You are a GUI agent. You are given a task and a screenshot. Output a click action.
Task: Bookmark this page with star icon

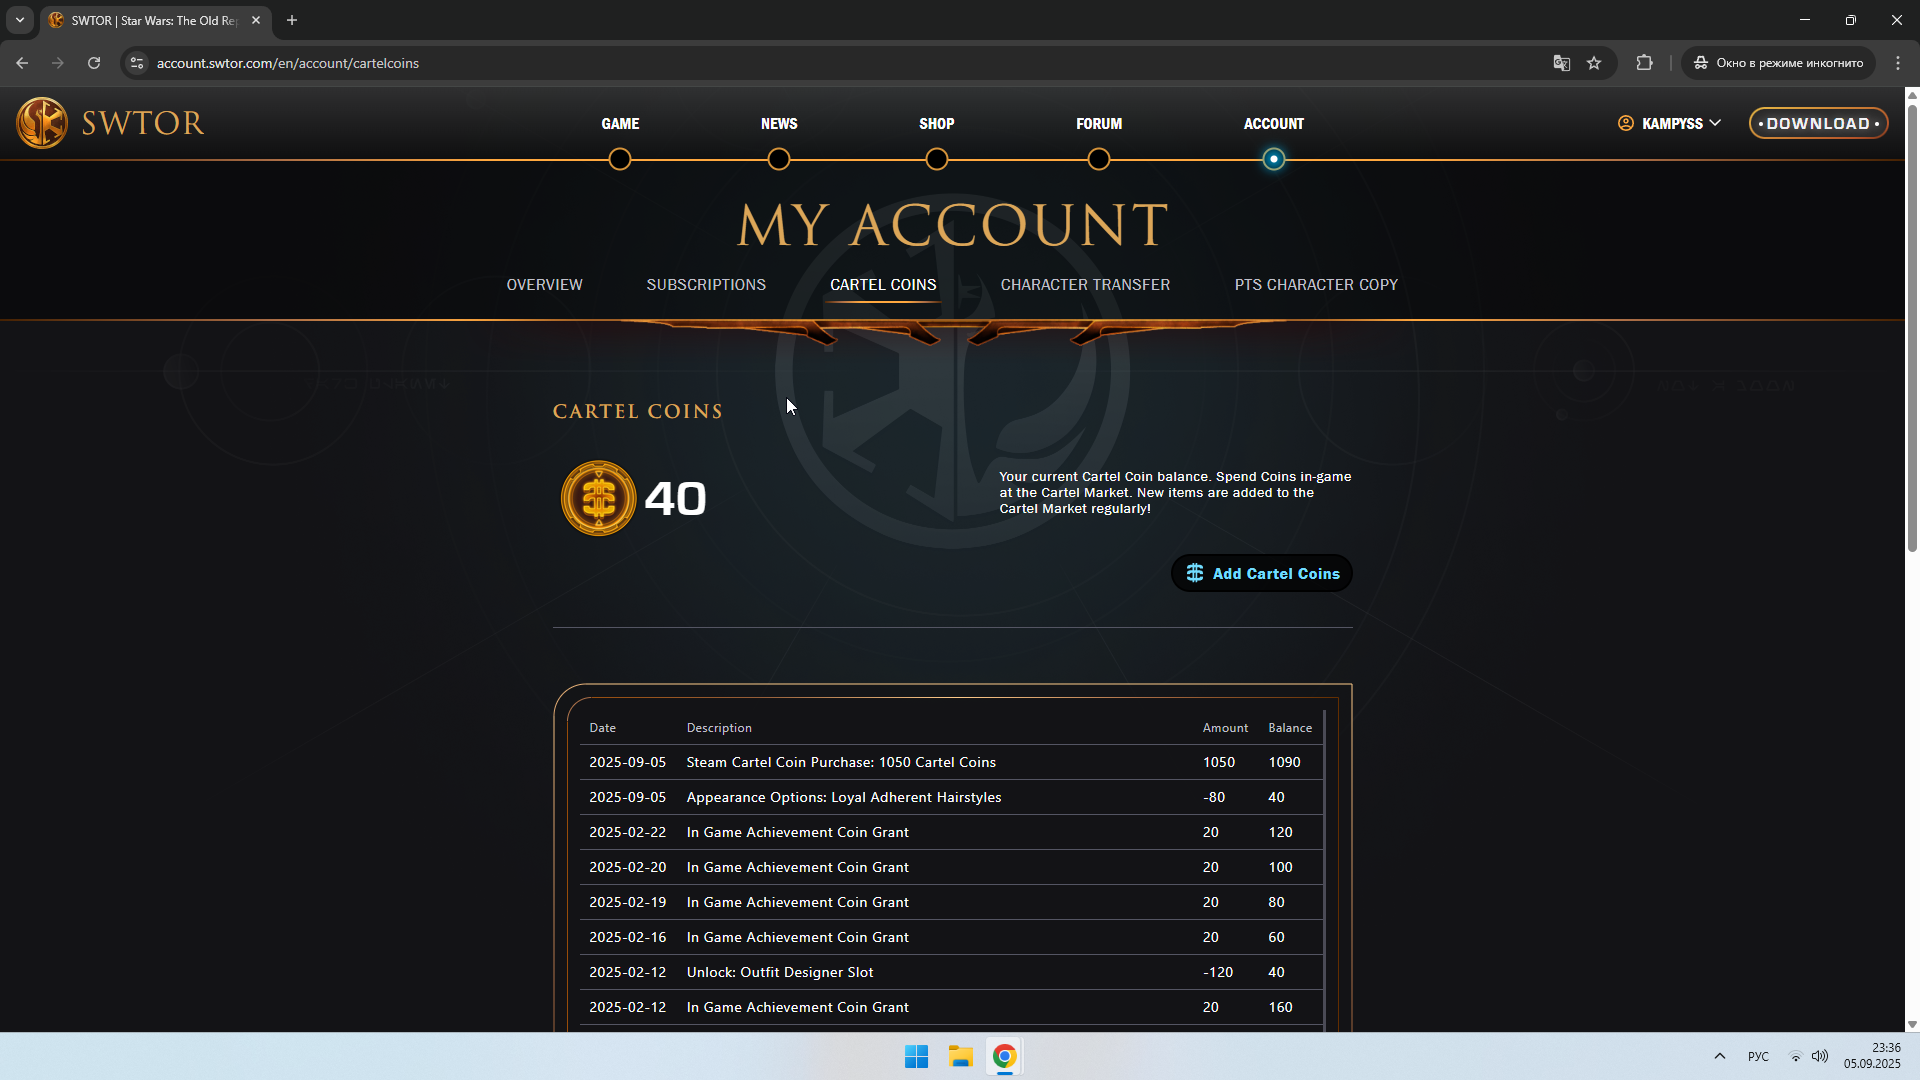click(1594, 63)
